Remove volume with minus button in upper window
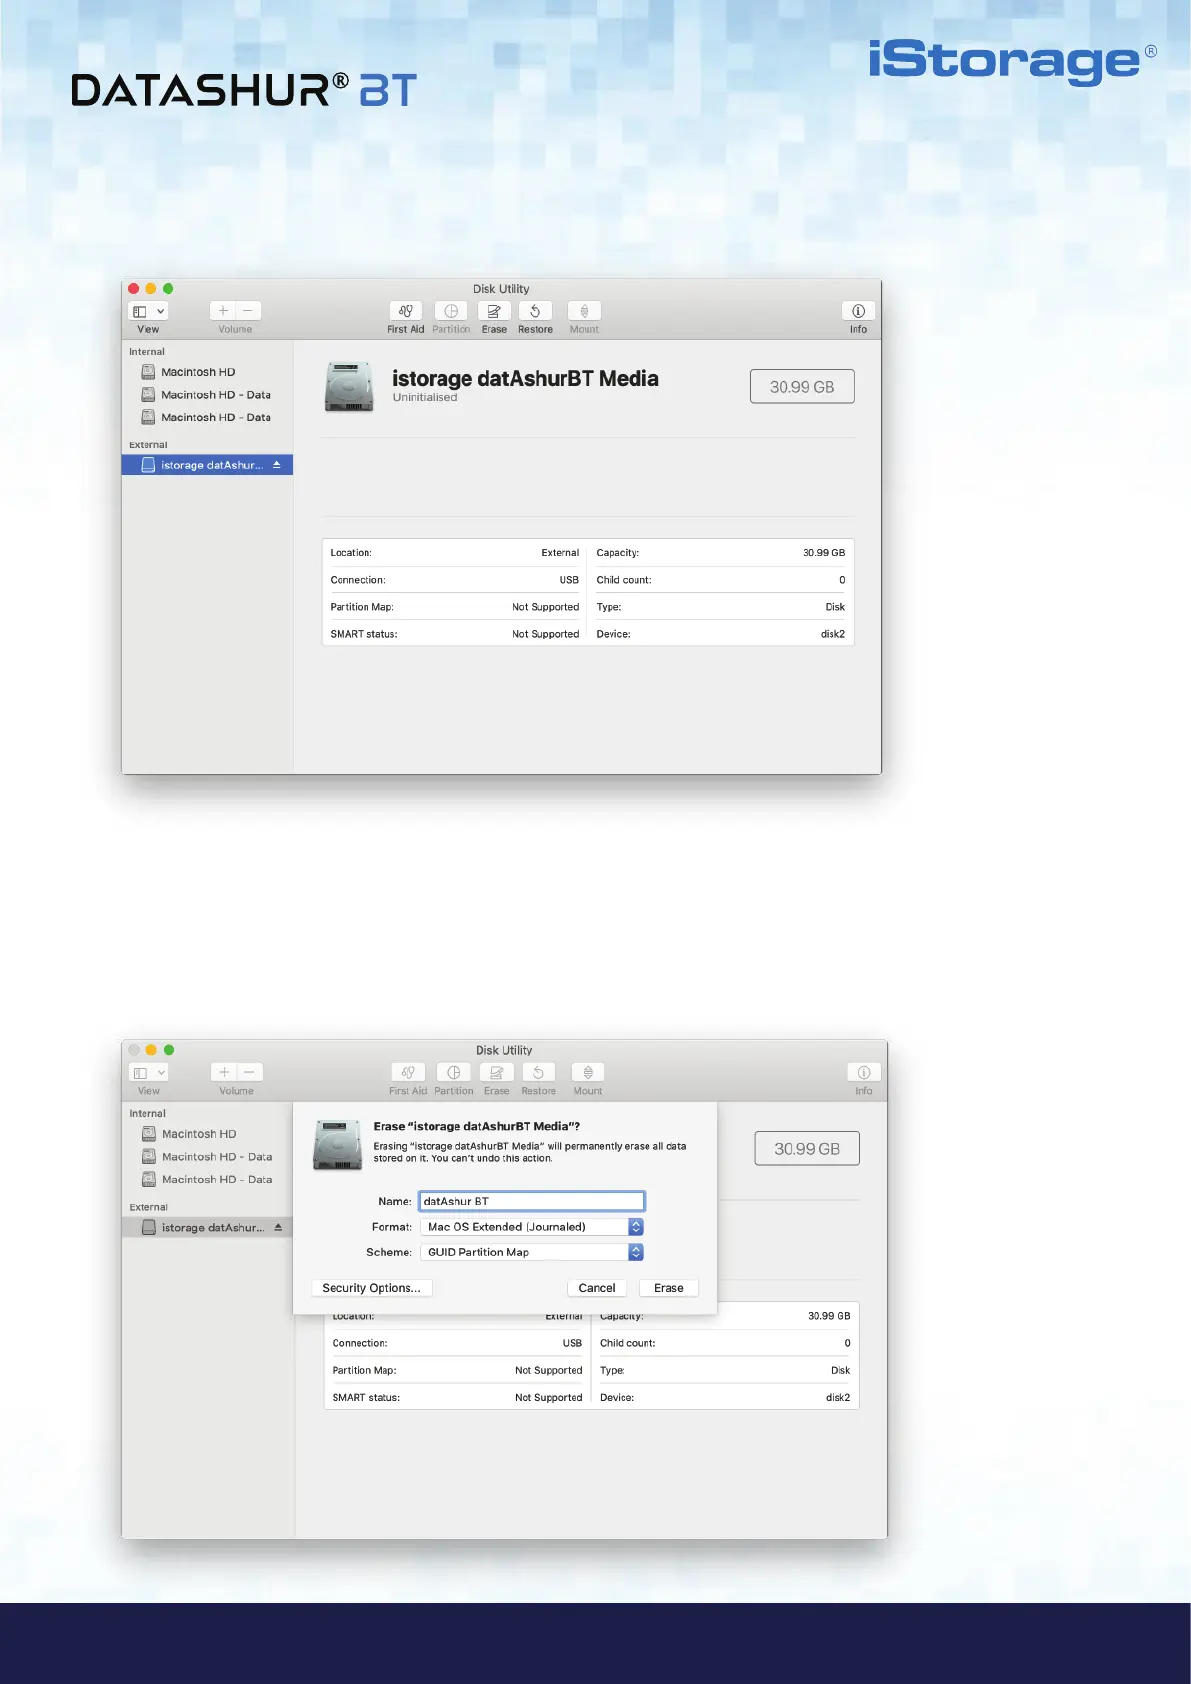The image size is (1191, 1684). [248, 311]
